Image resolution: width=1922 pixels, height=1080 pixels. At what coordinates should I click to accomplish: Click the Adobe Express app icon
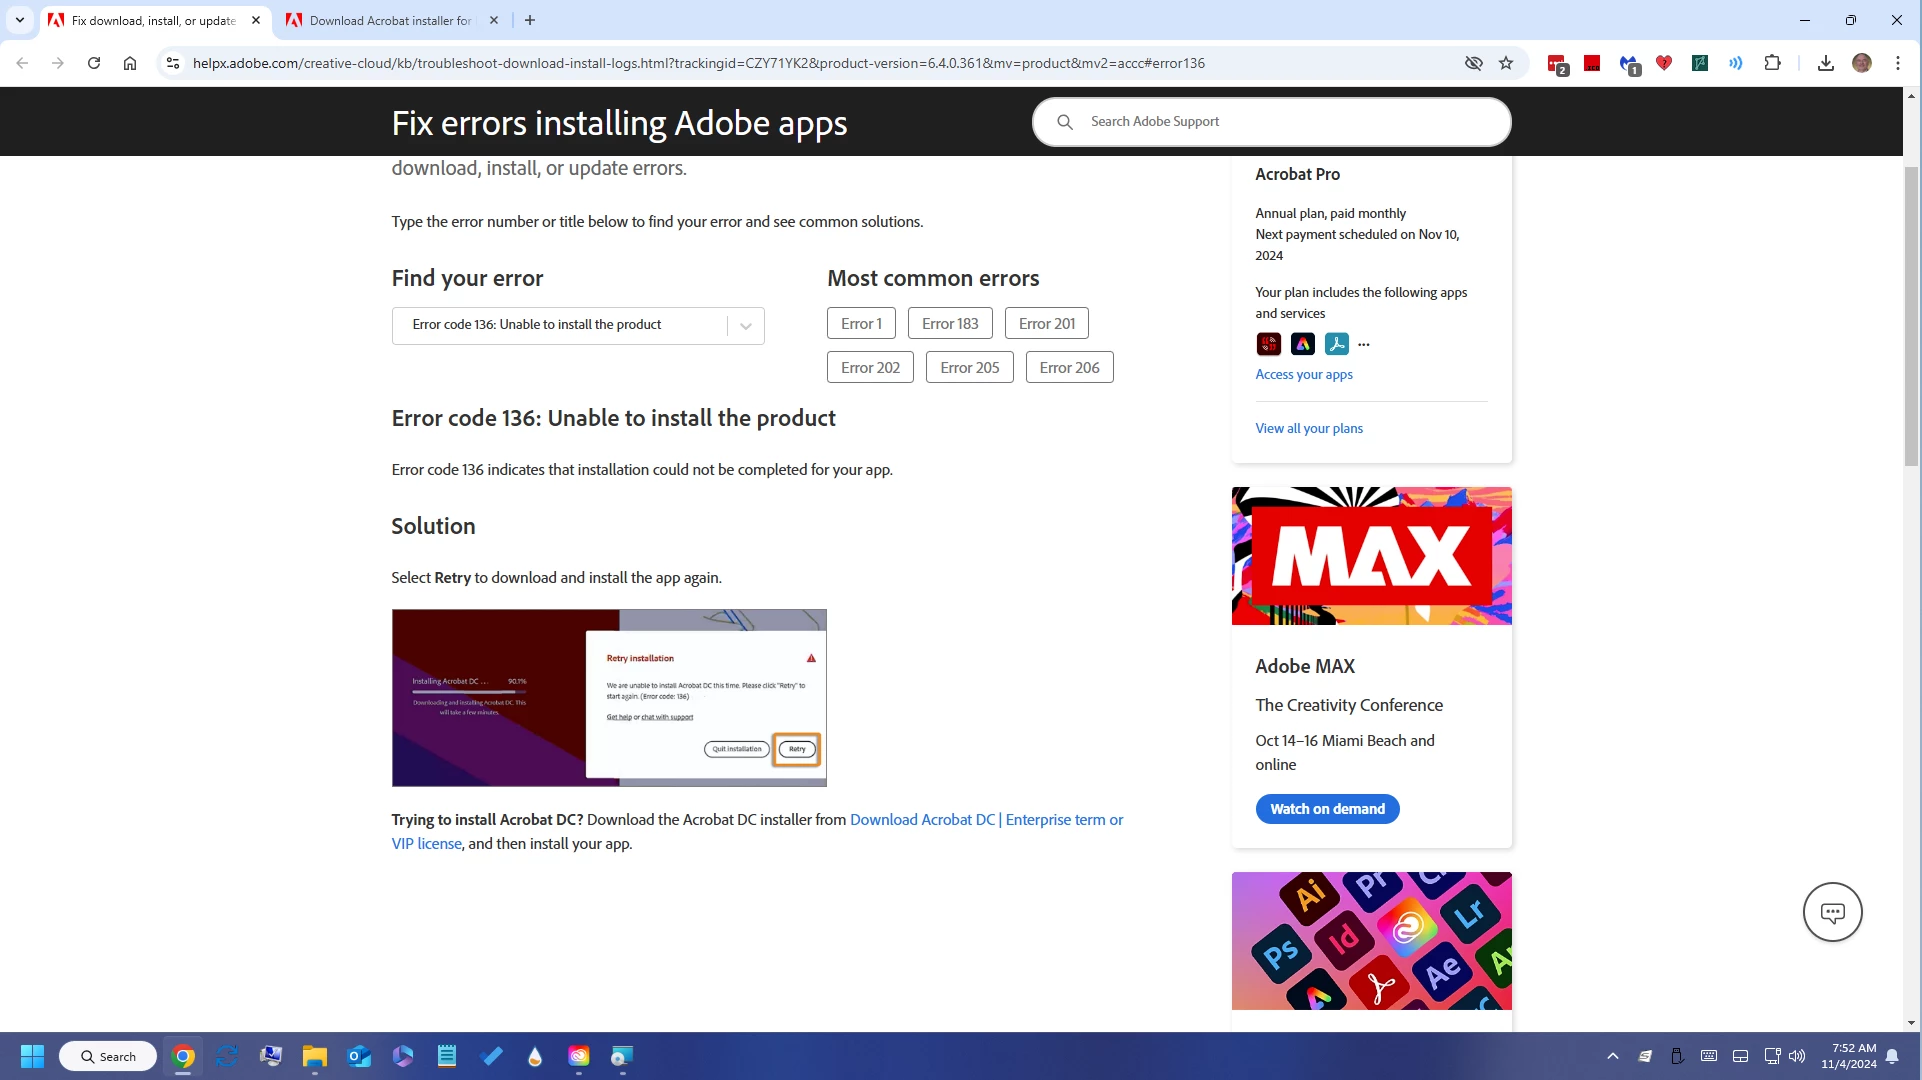pos(1302,344)
